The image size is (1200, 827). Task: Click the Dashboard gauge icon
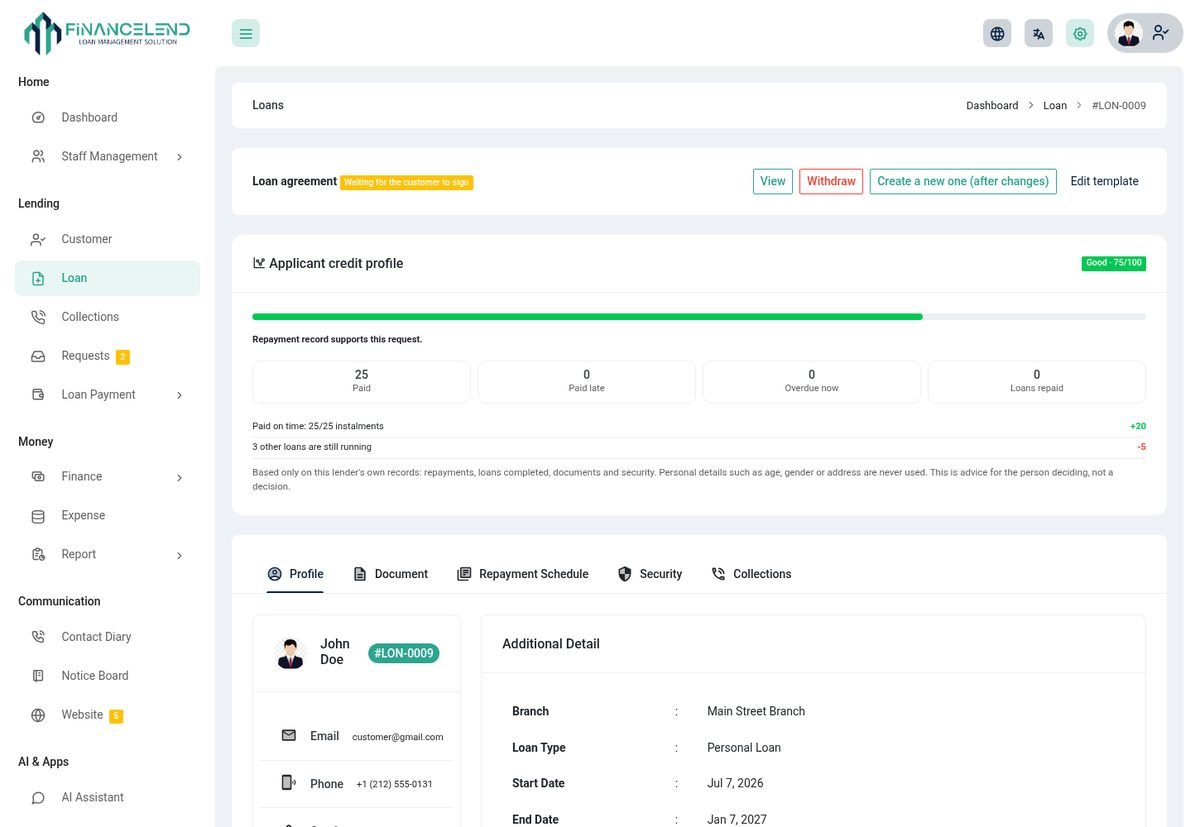(38, 118)
